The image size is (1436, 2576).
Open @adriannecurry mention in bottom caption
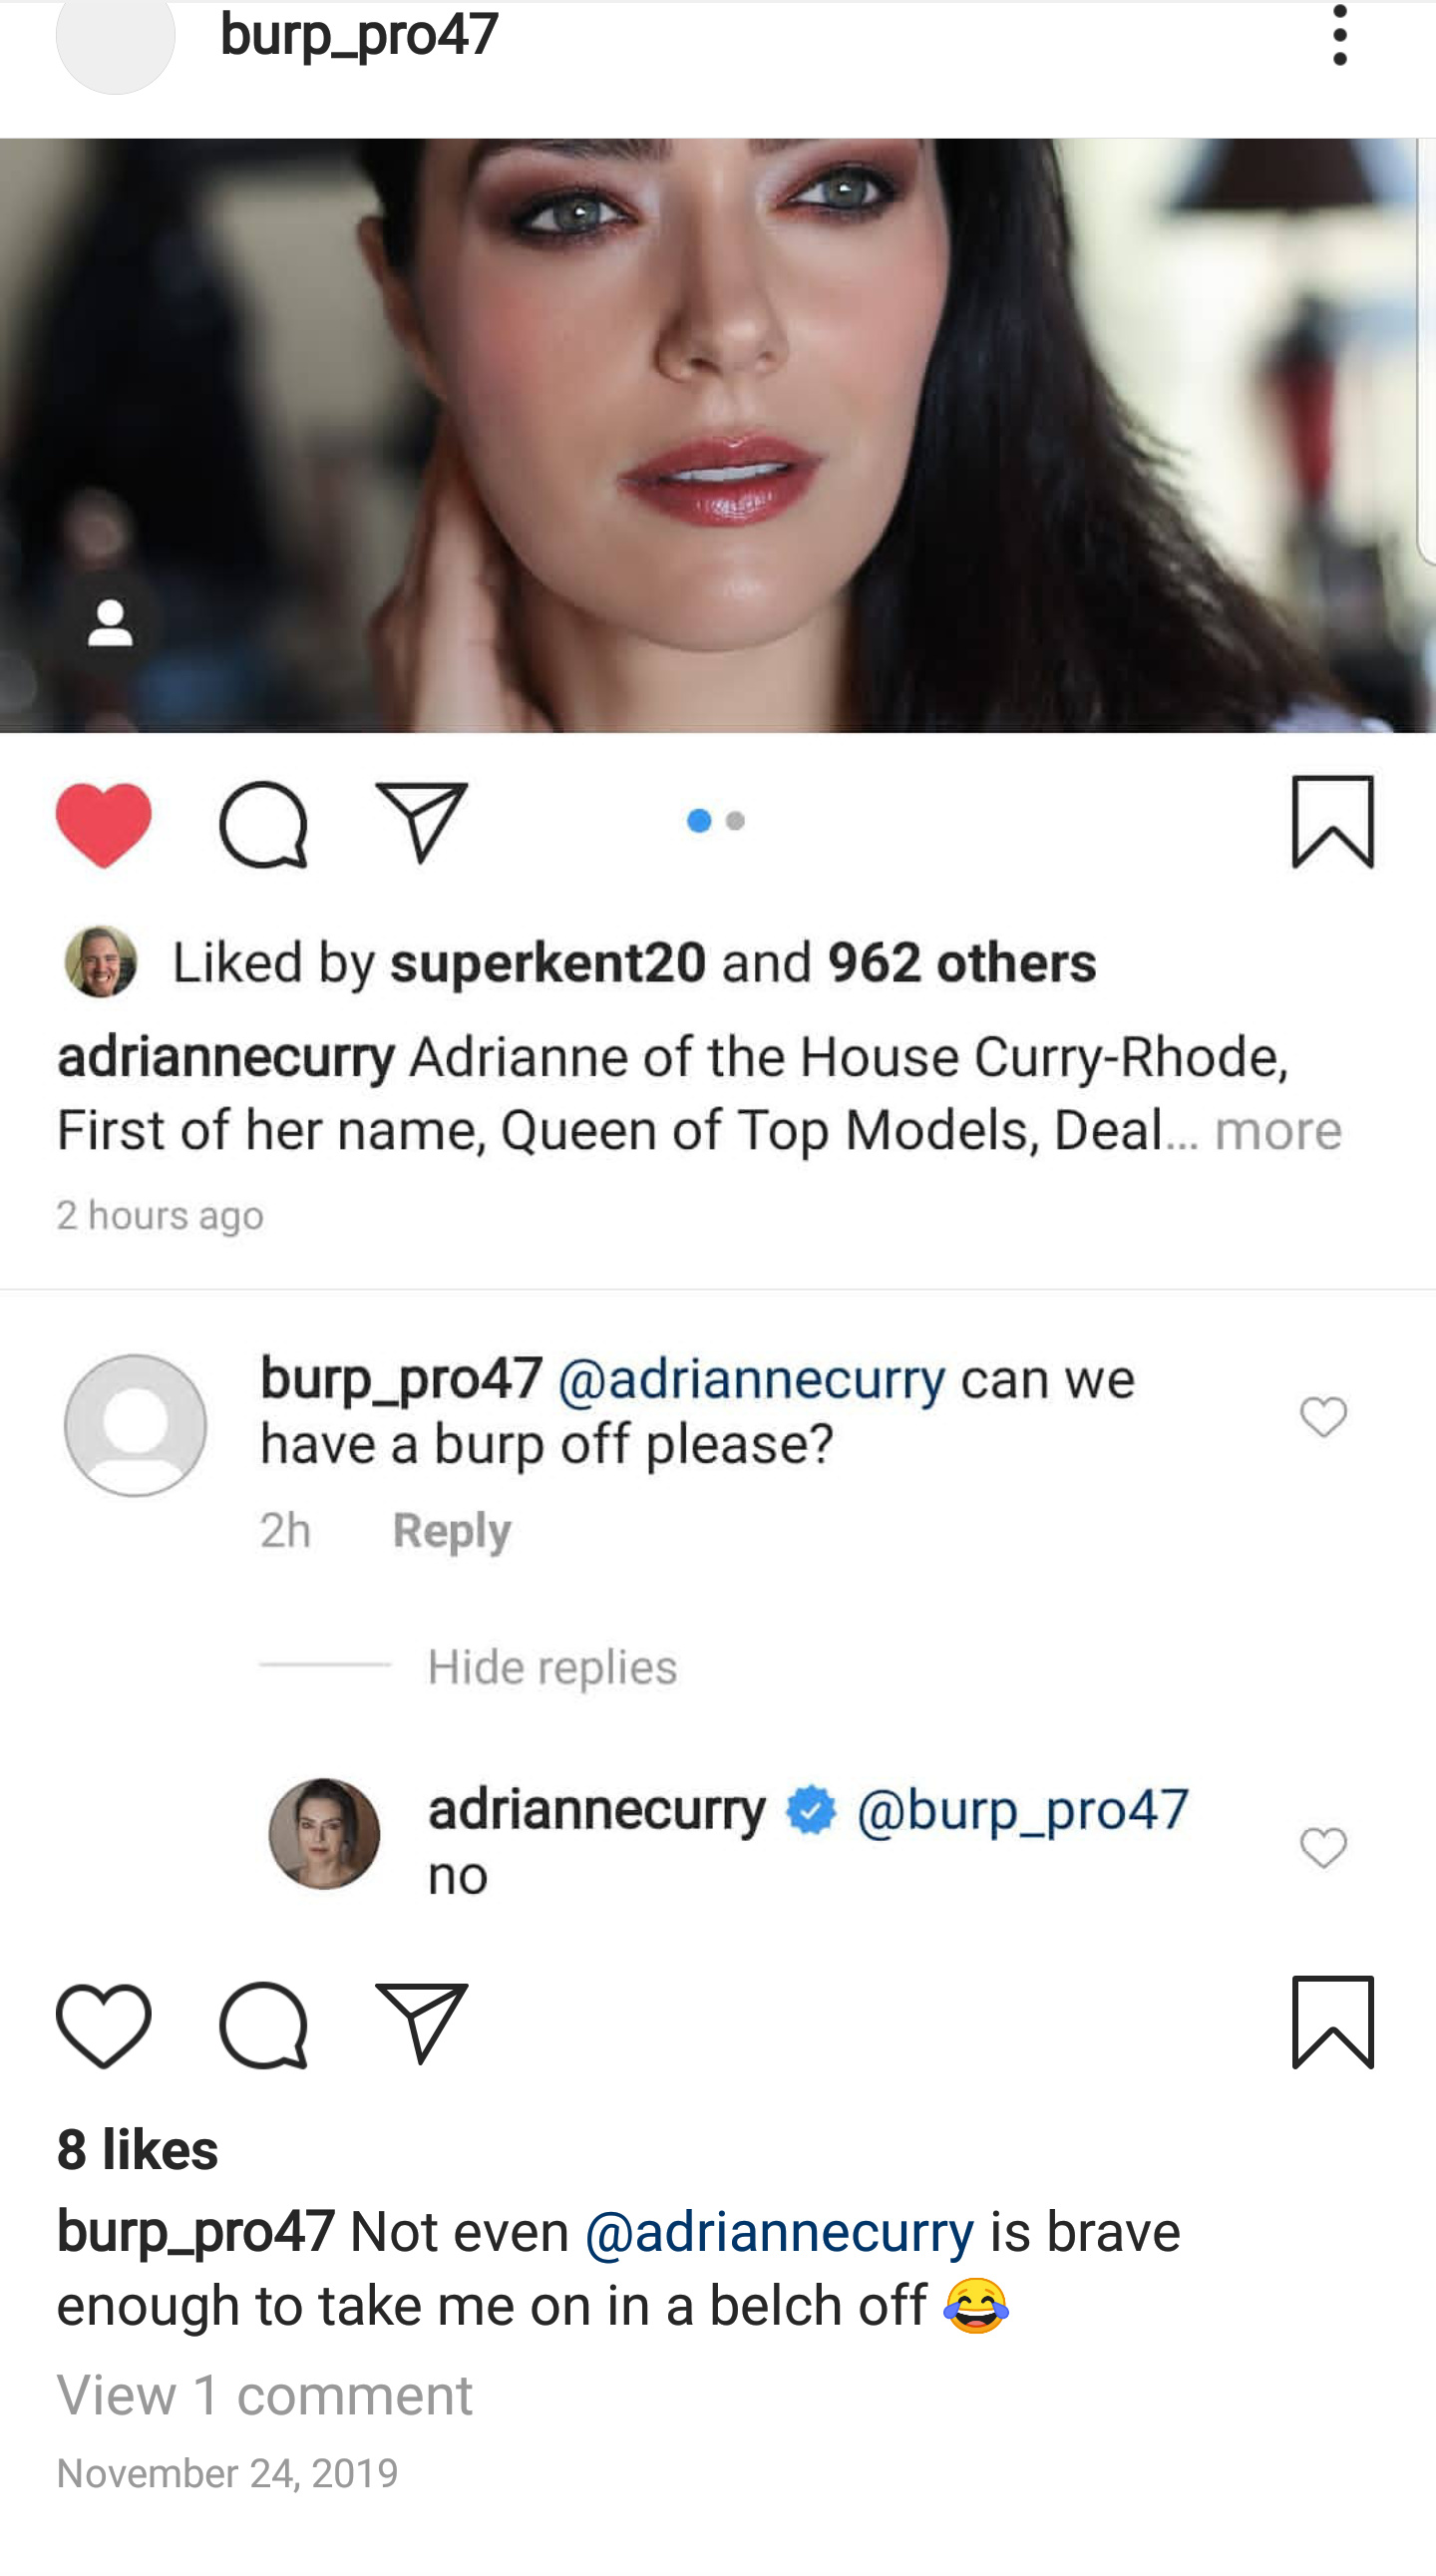[x=779, y=2233]
